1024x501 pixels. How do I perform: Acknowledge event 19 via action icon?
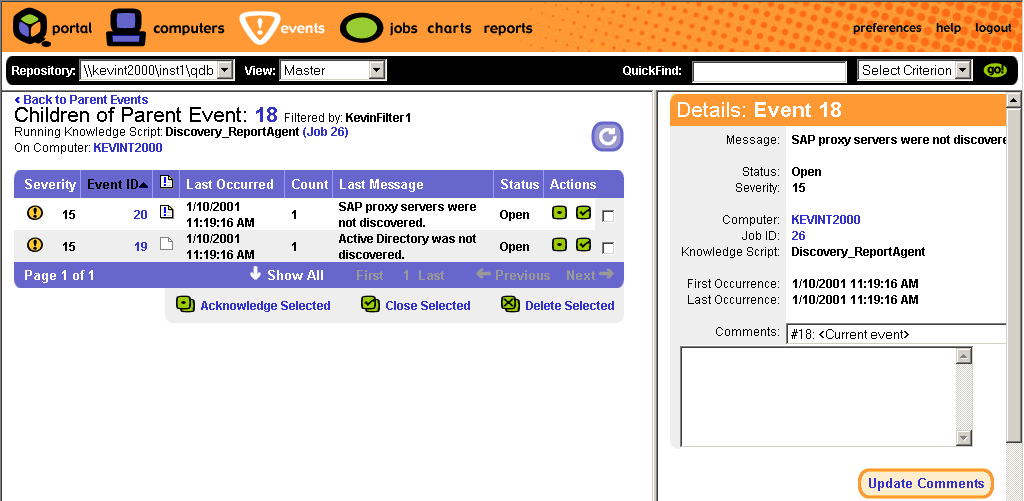pos(559,244)
